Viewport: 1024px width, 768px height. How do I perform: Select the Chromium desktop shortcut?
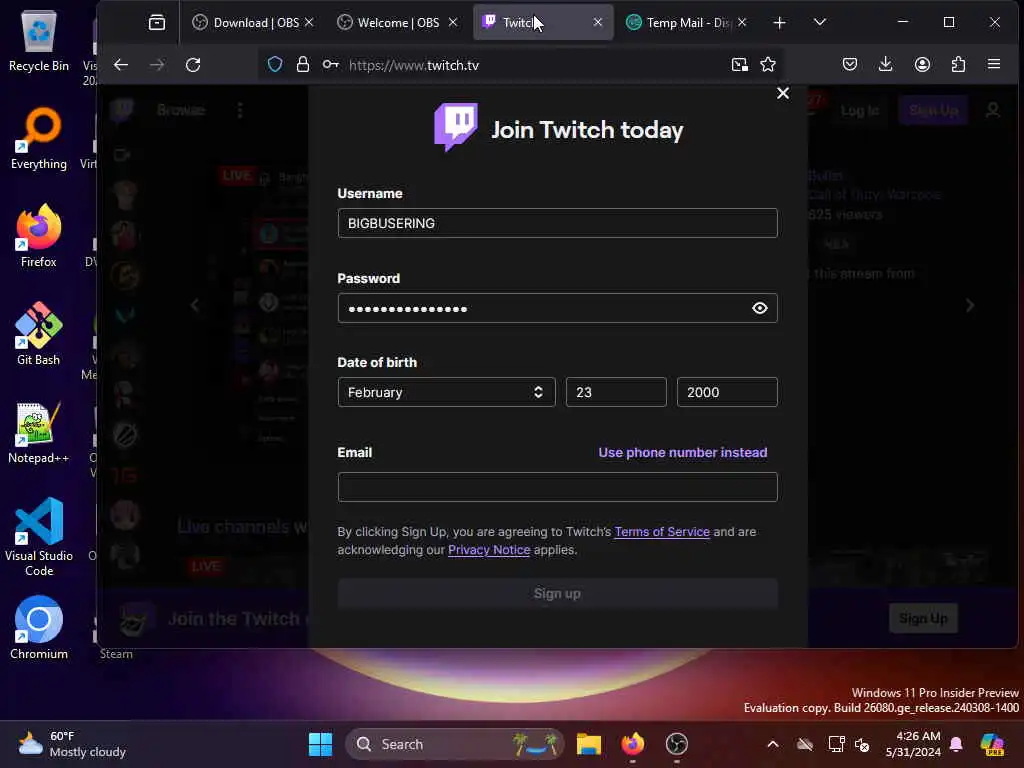tap(39, 628)
